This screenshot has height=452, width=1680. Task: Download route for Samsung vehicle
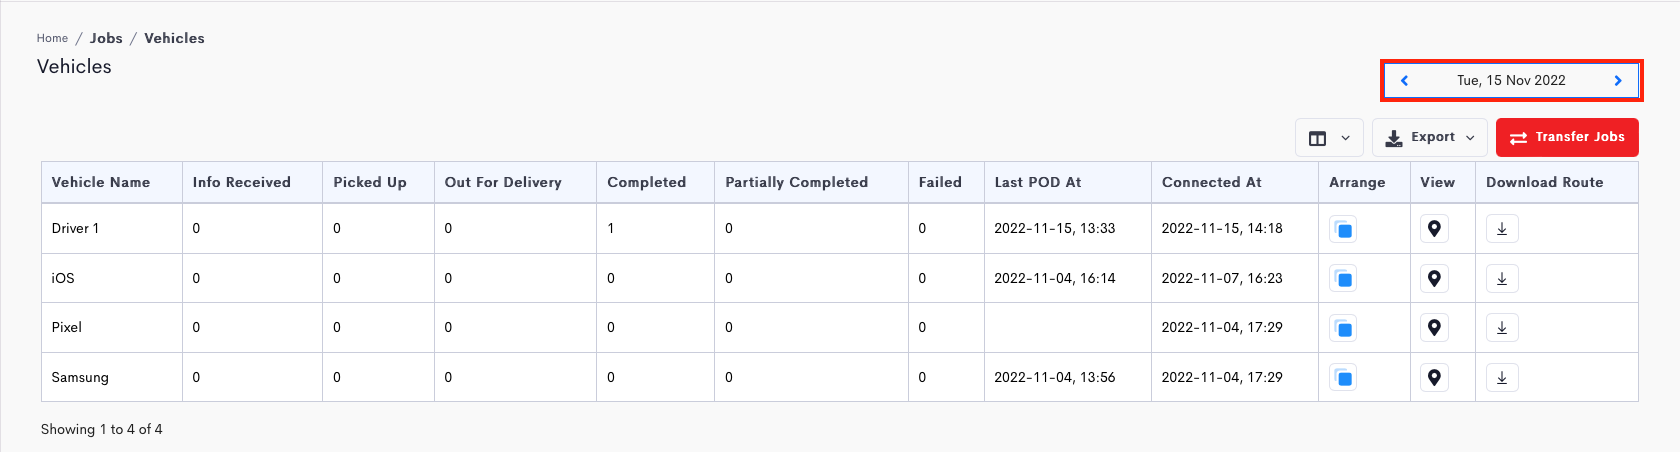1501,378
